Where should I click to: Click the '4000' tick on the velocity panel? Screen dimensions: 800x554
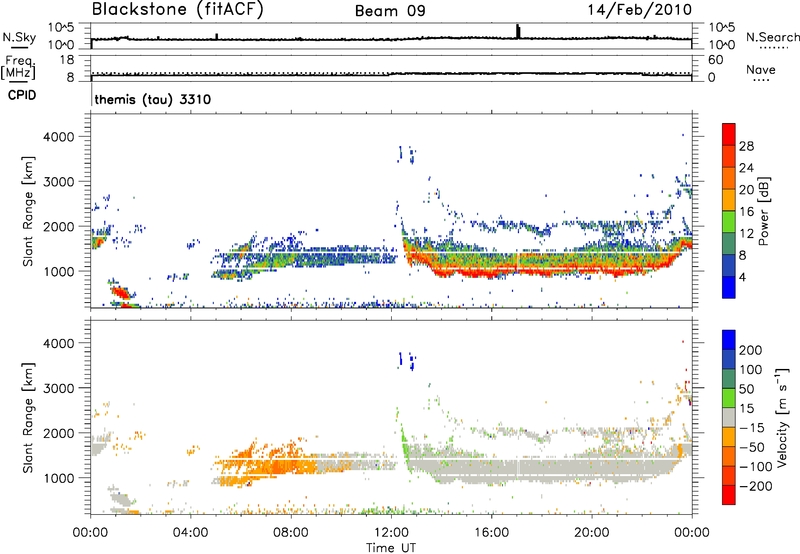59,343
